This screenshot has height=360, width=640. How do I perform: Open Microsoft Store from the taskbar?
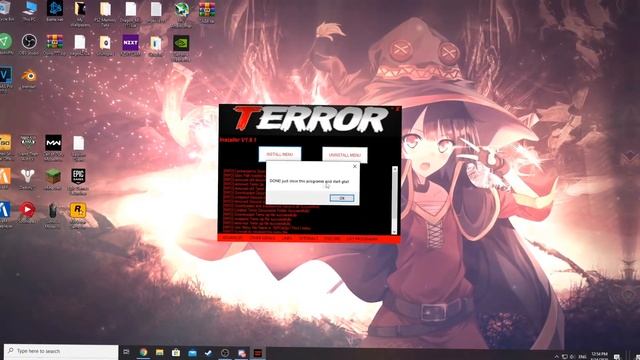[x=176, y=352]
